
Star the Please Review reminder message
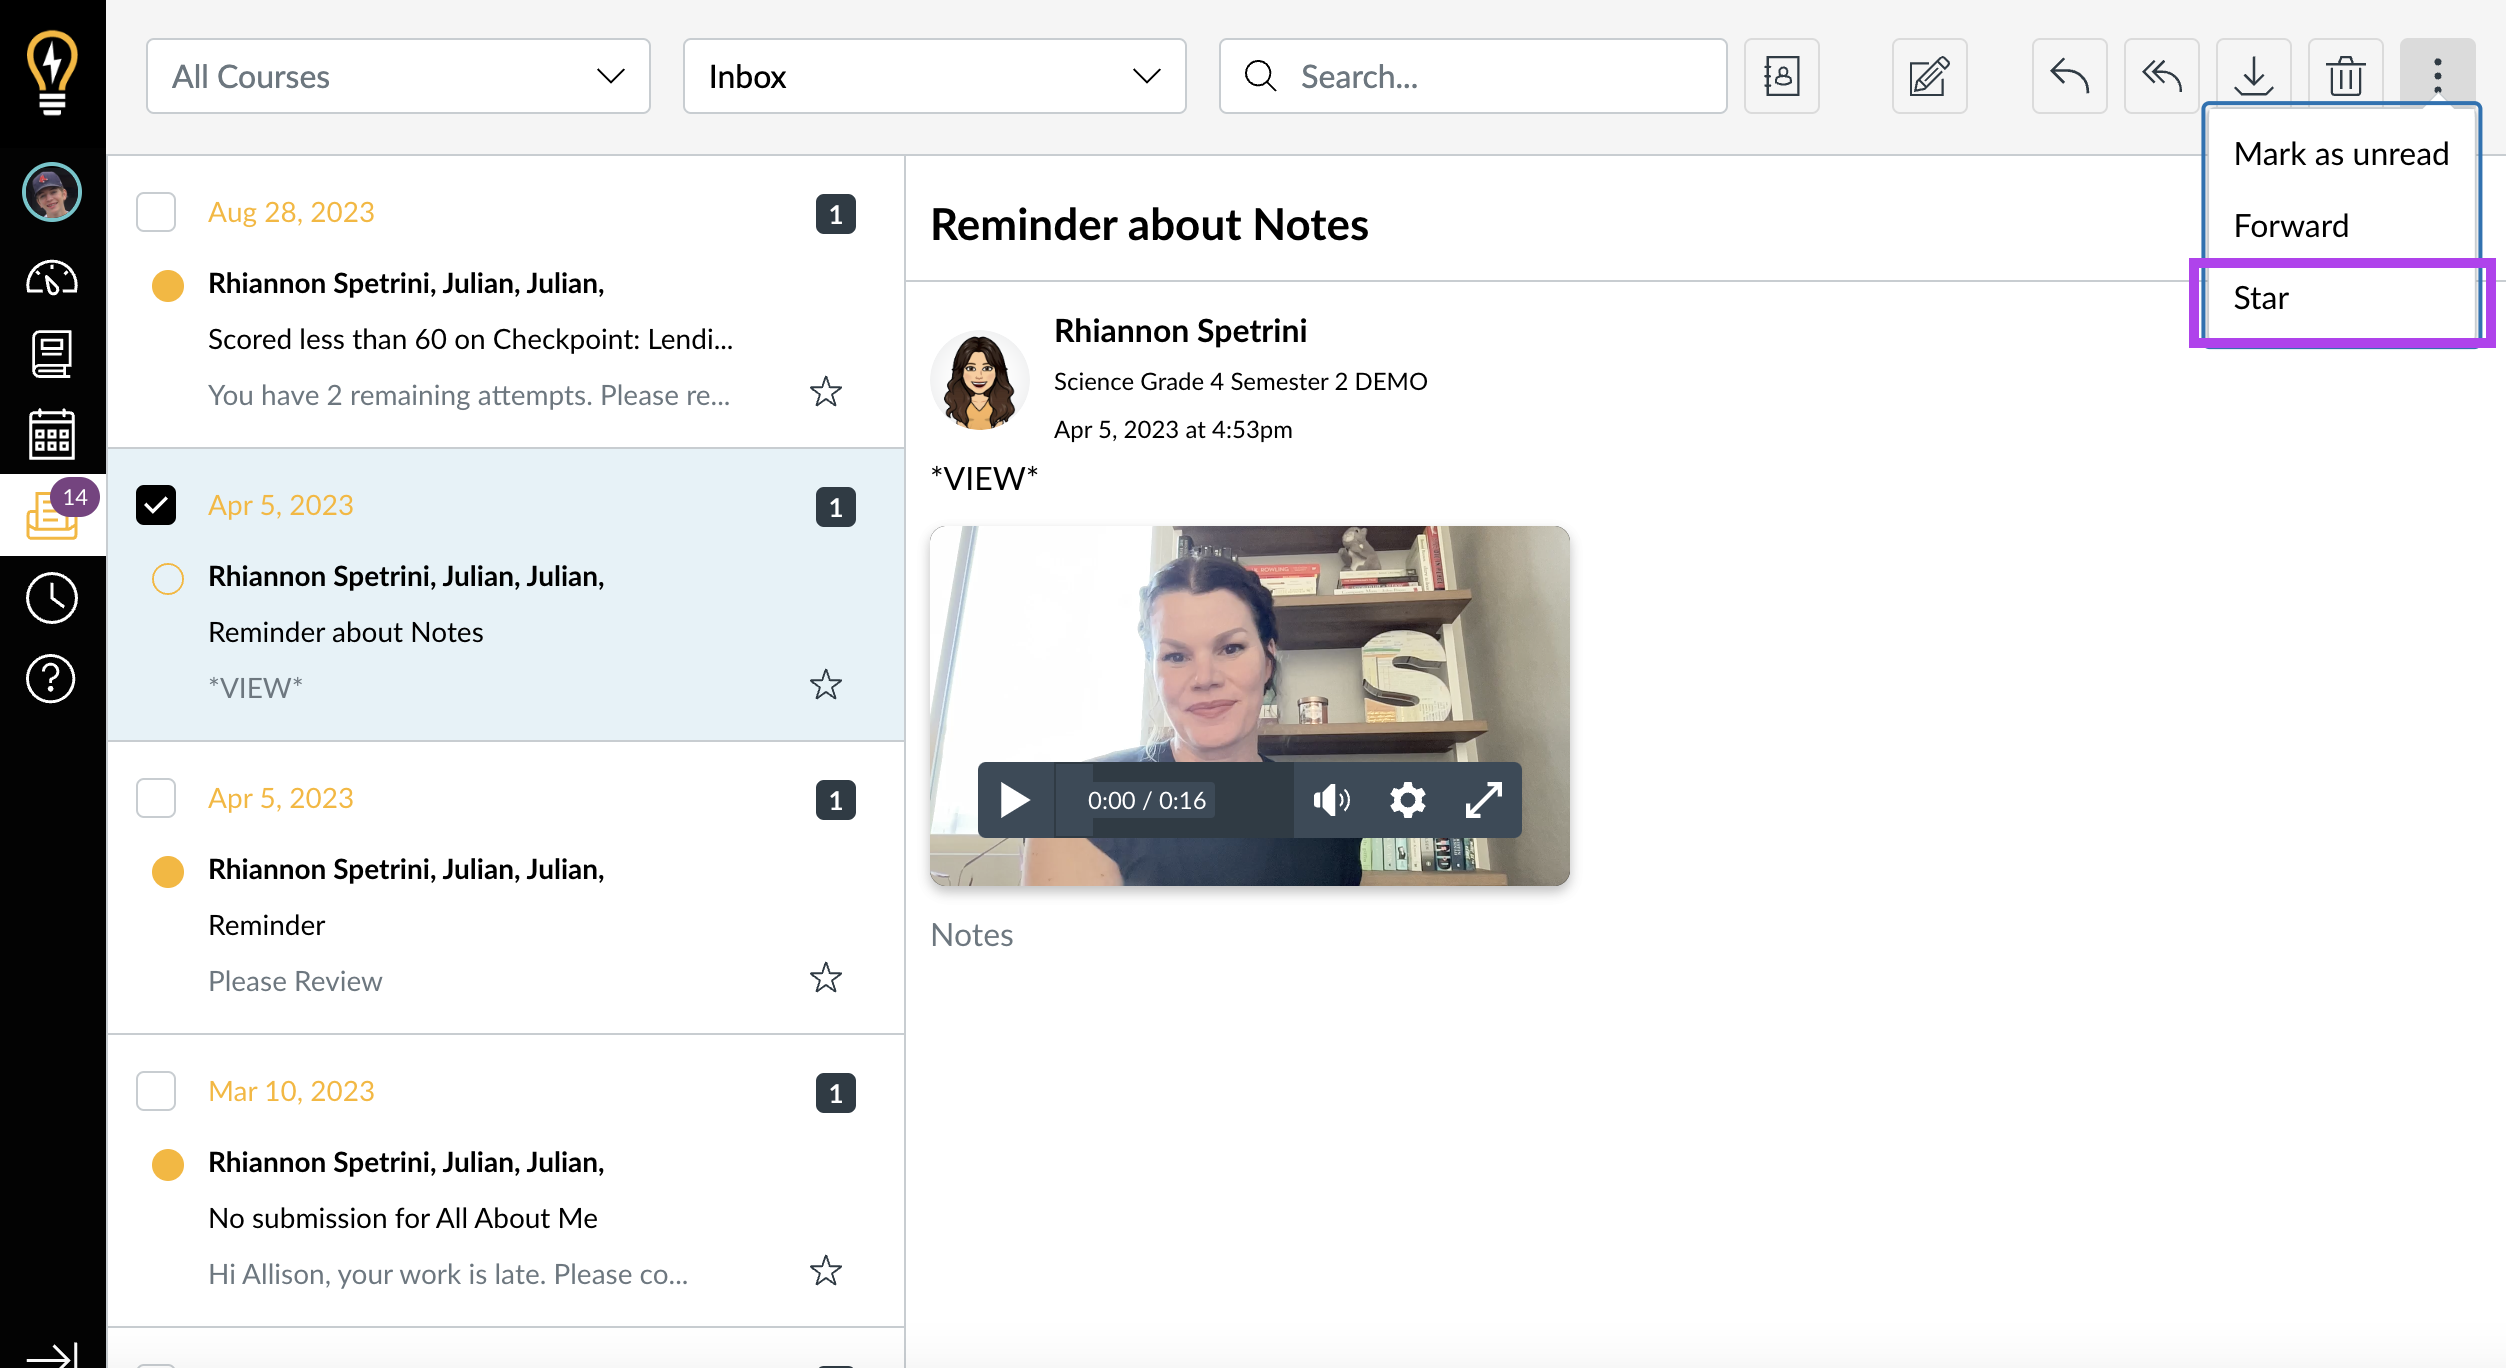[x=826, y=977]
